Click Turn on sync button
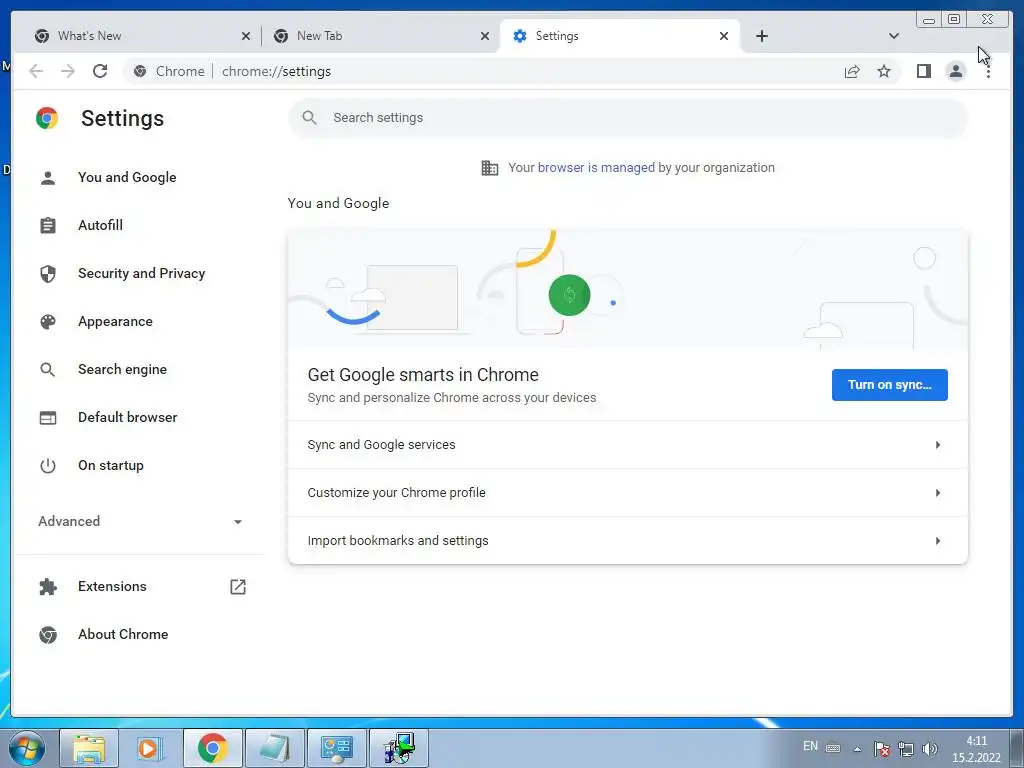 coord(889,385)
